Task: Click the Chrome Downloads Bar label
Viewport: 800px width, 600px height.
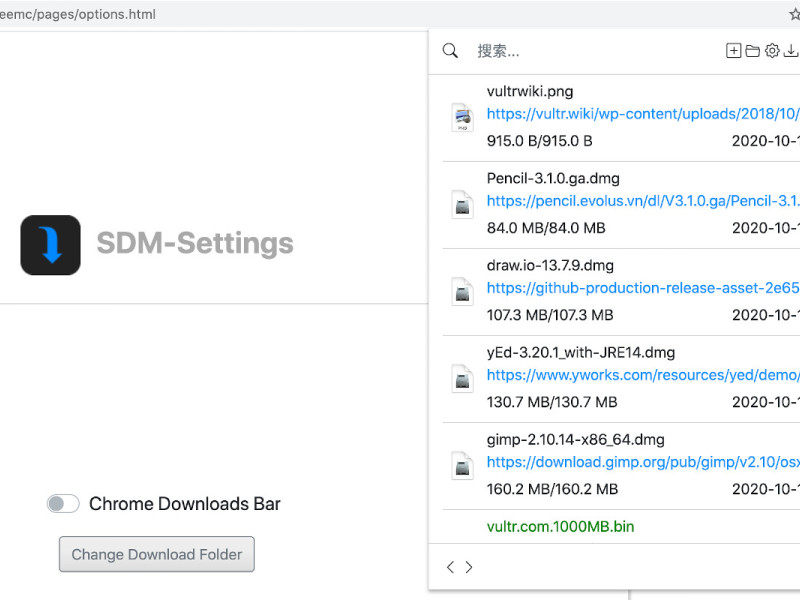Action: coord(185,504)
